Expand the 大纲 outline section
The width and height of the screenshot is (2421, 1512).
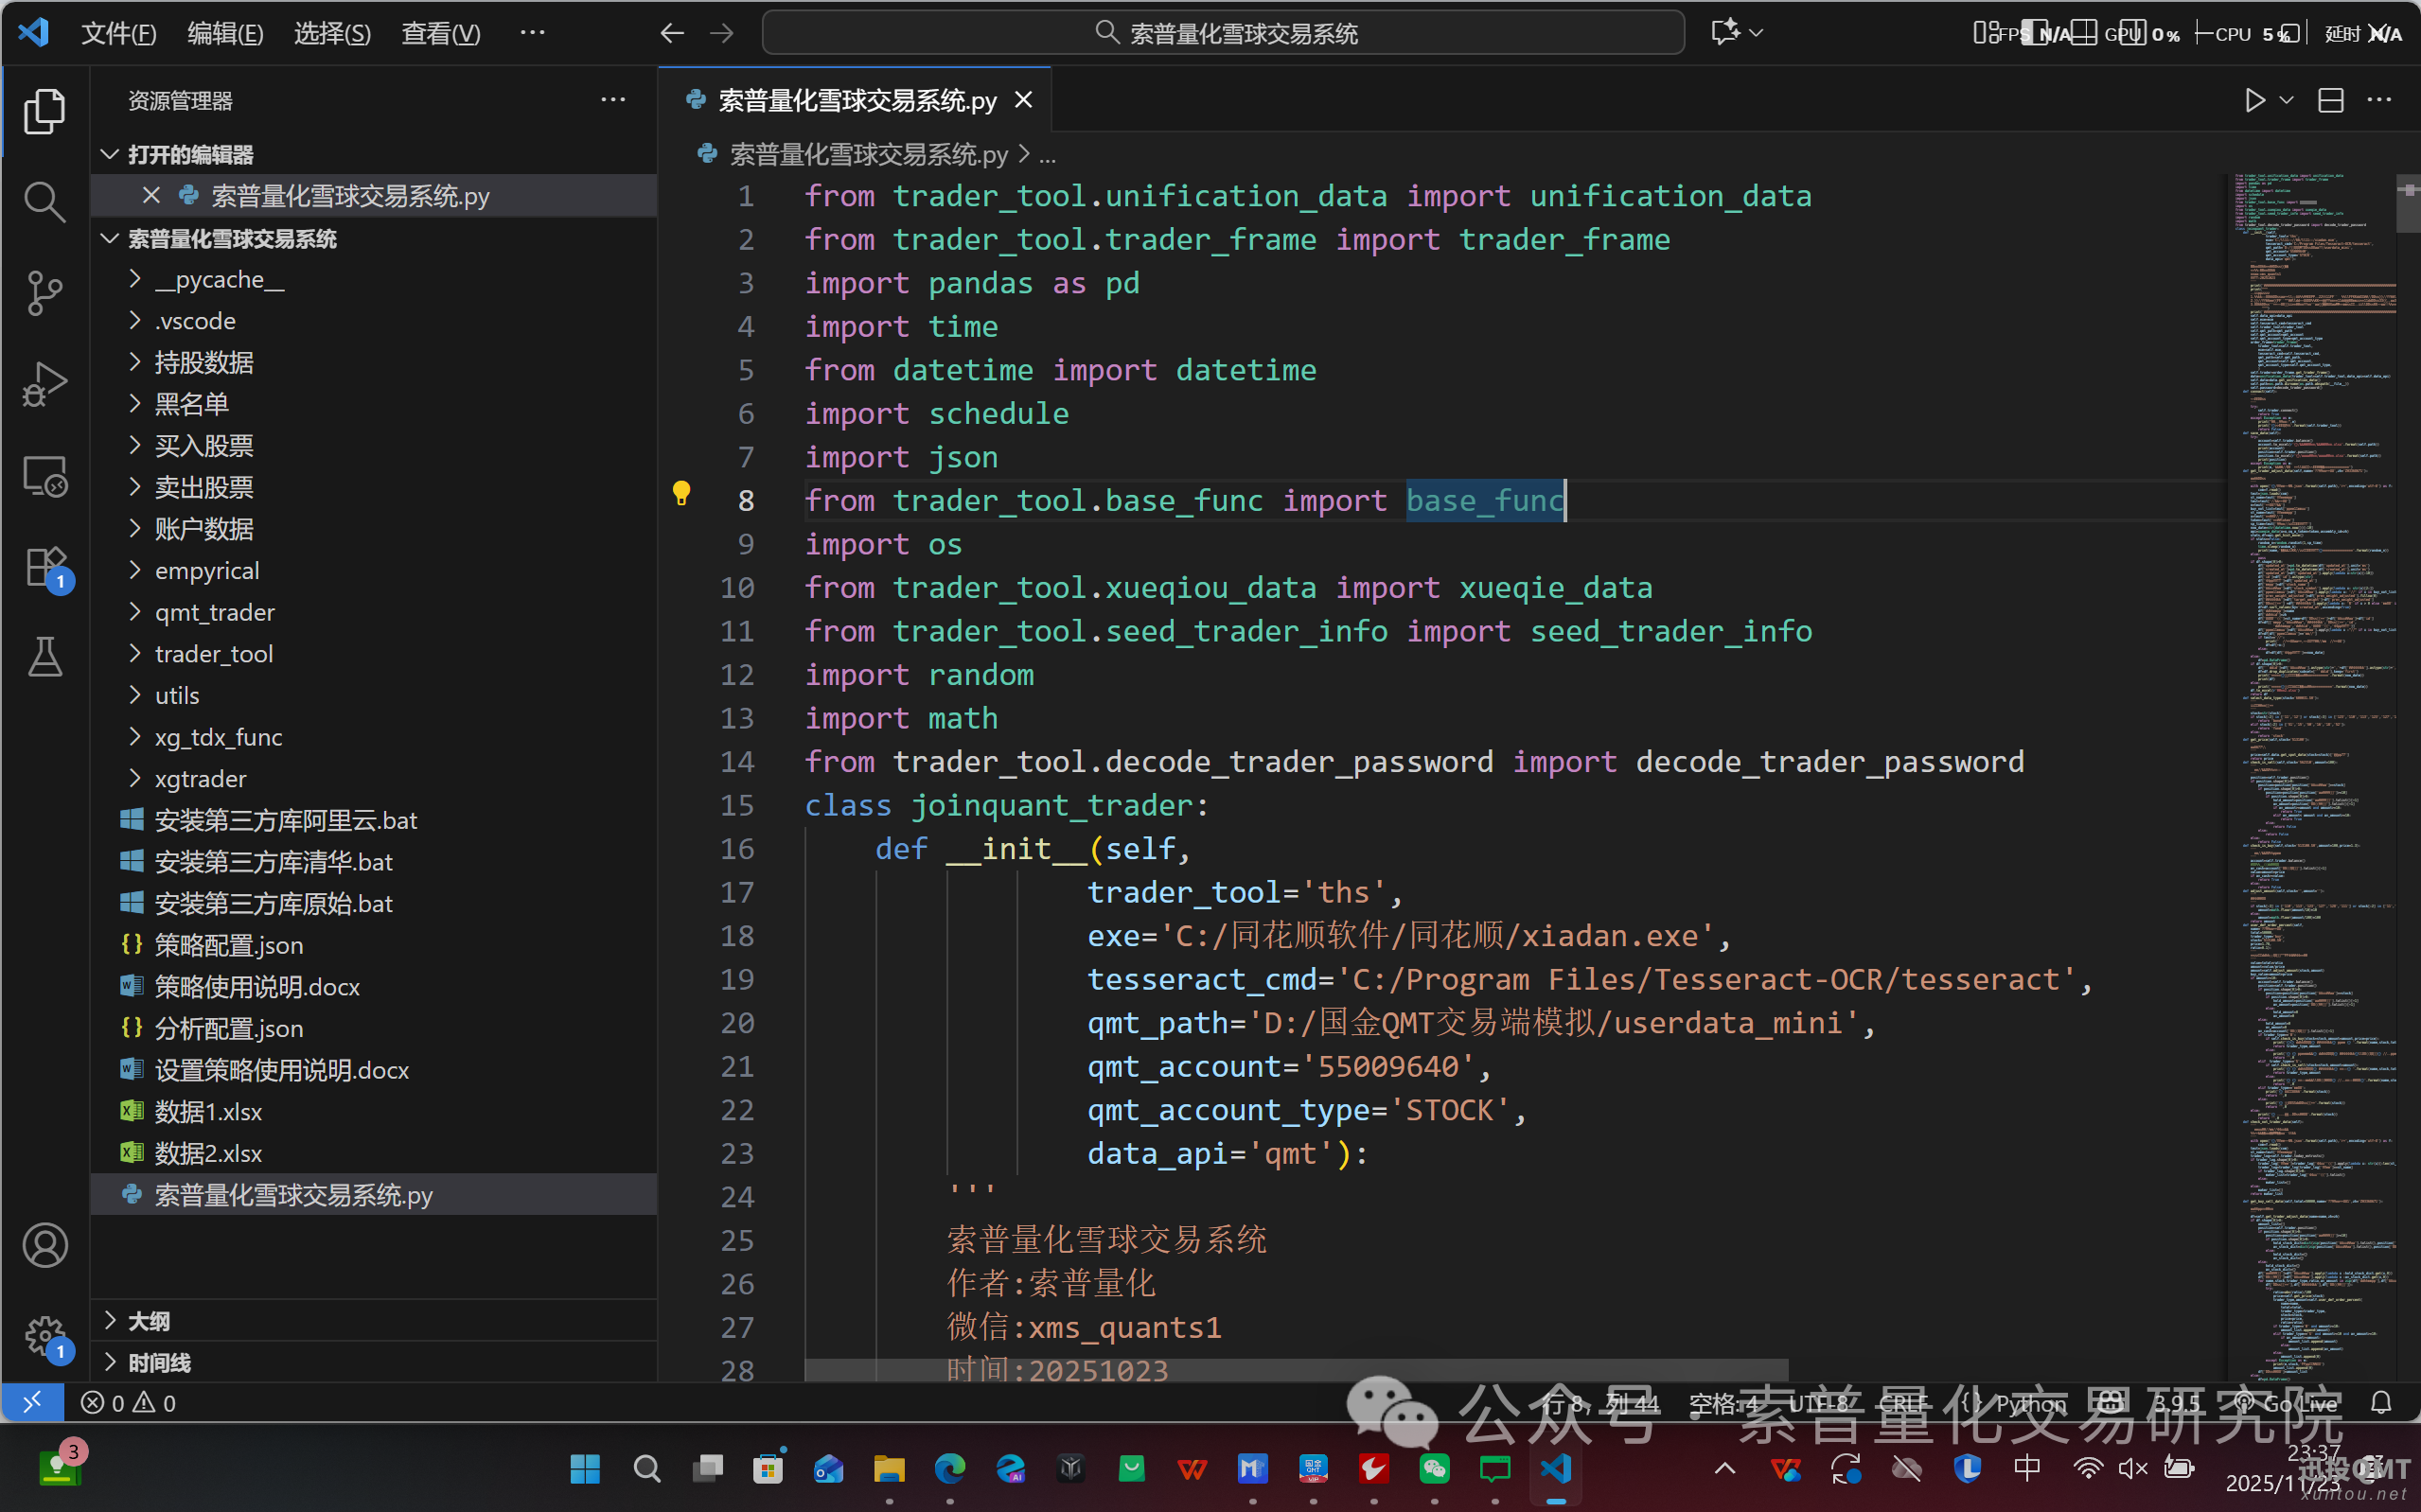click(x=148, y=1321)
